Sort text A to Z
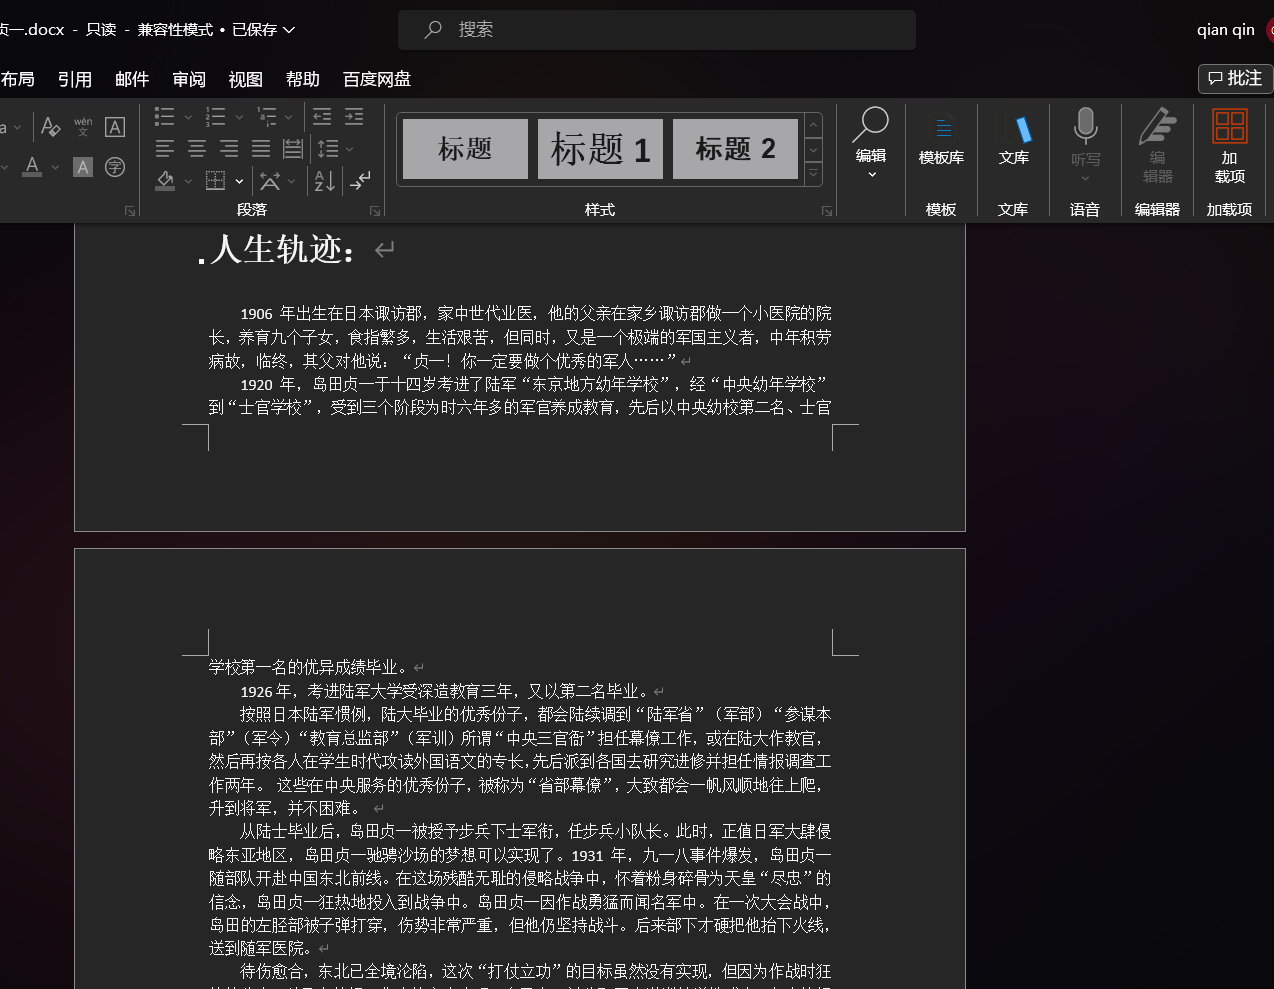The height and width of the screenshot is (989, 1274). tap(325, 181)
